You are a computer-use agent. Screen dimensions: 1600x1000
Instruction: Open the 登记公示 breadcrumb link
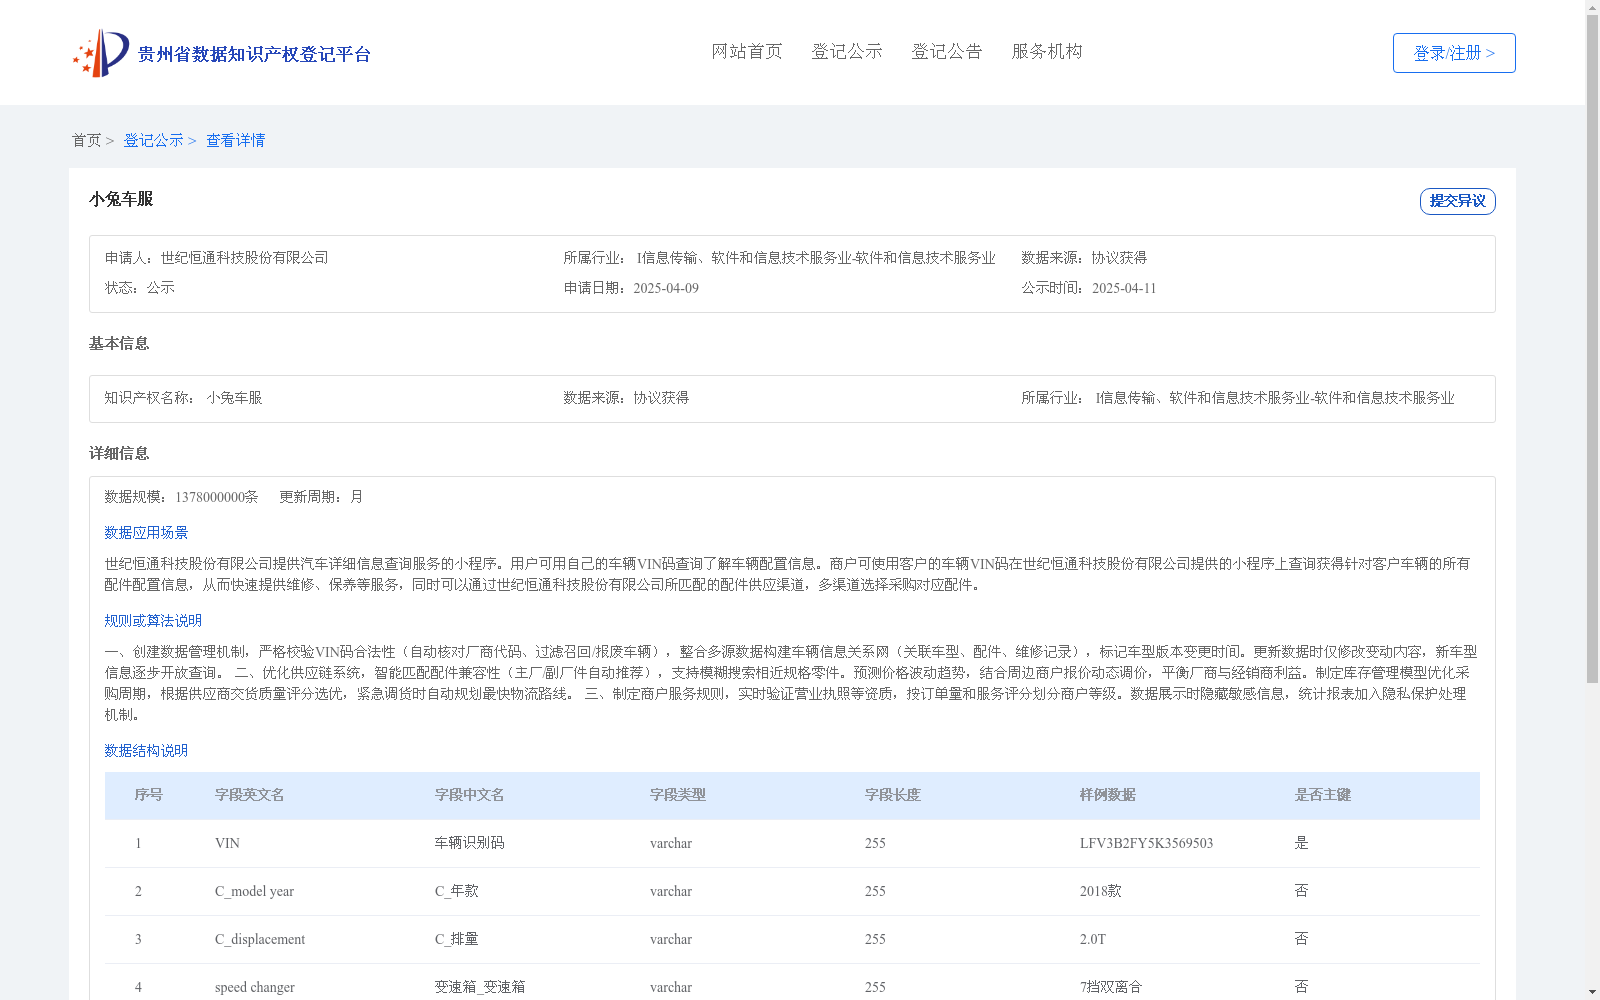153,141
